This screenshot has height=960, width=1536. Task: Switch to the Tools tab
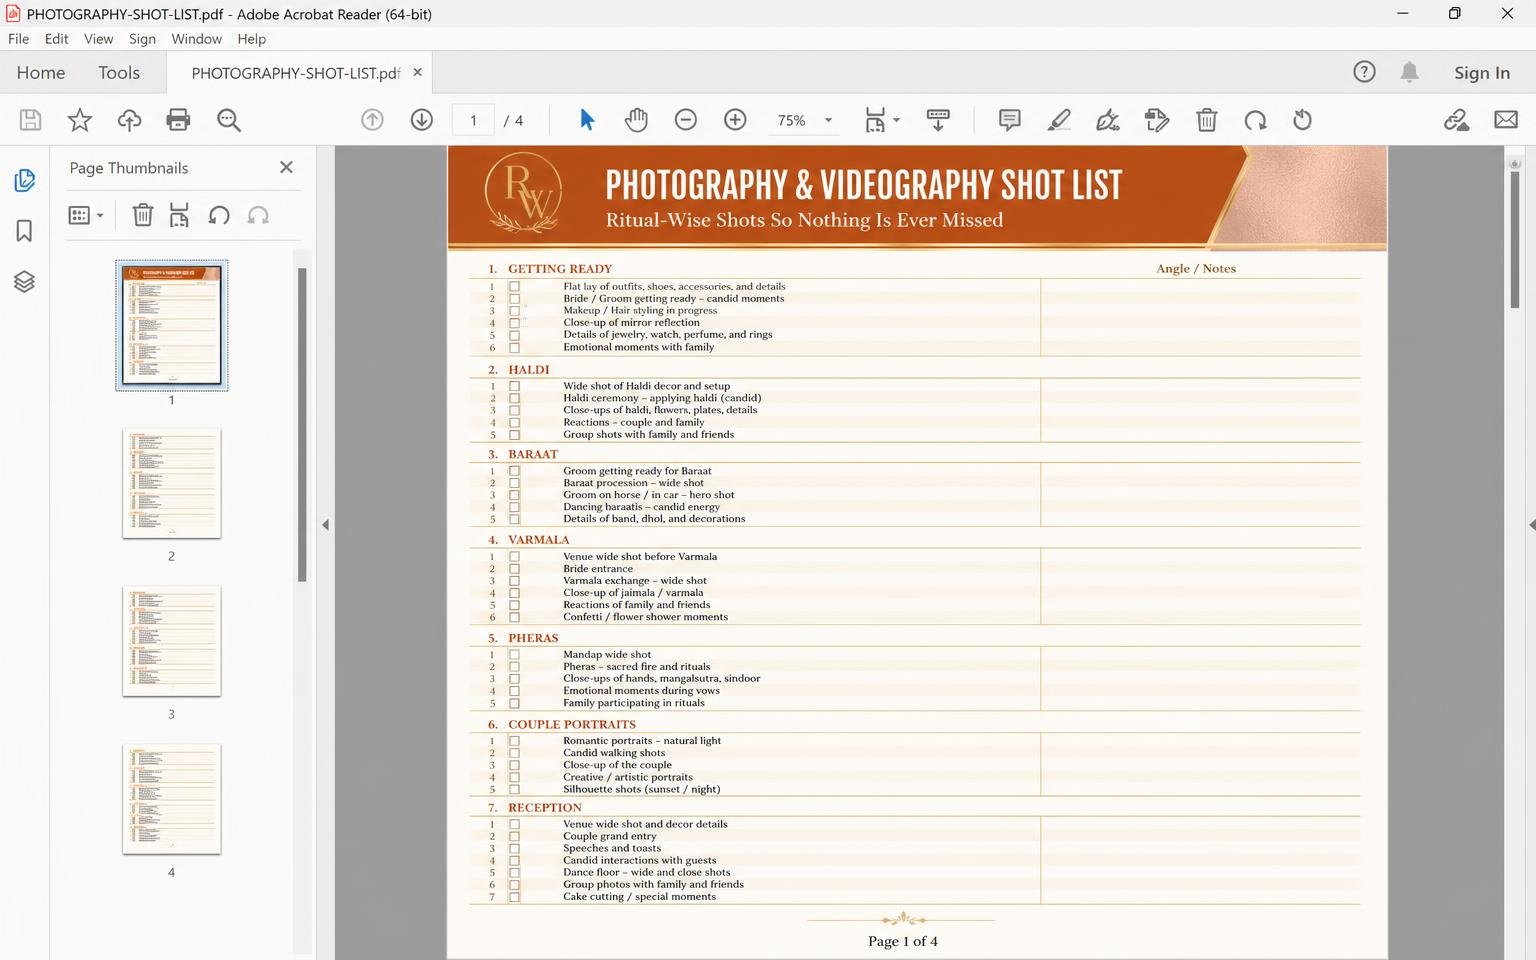coord(119,72)
